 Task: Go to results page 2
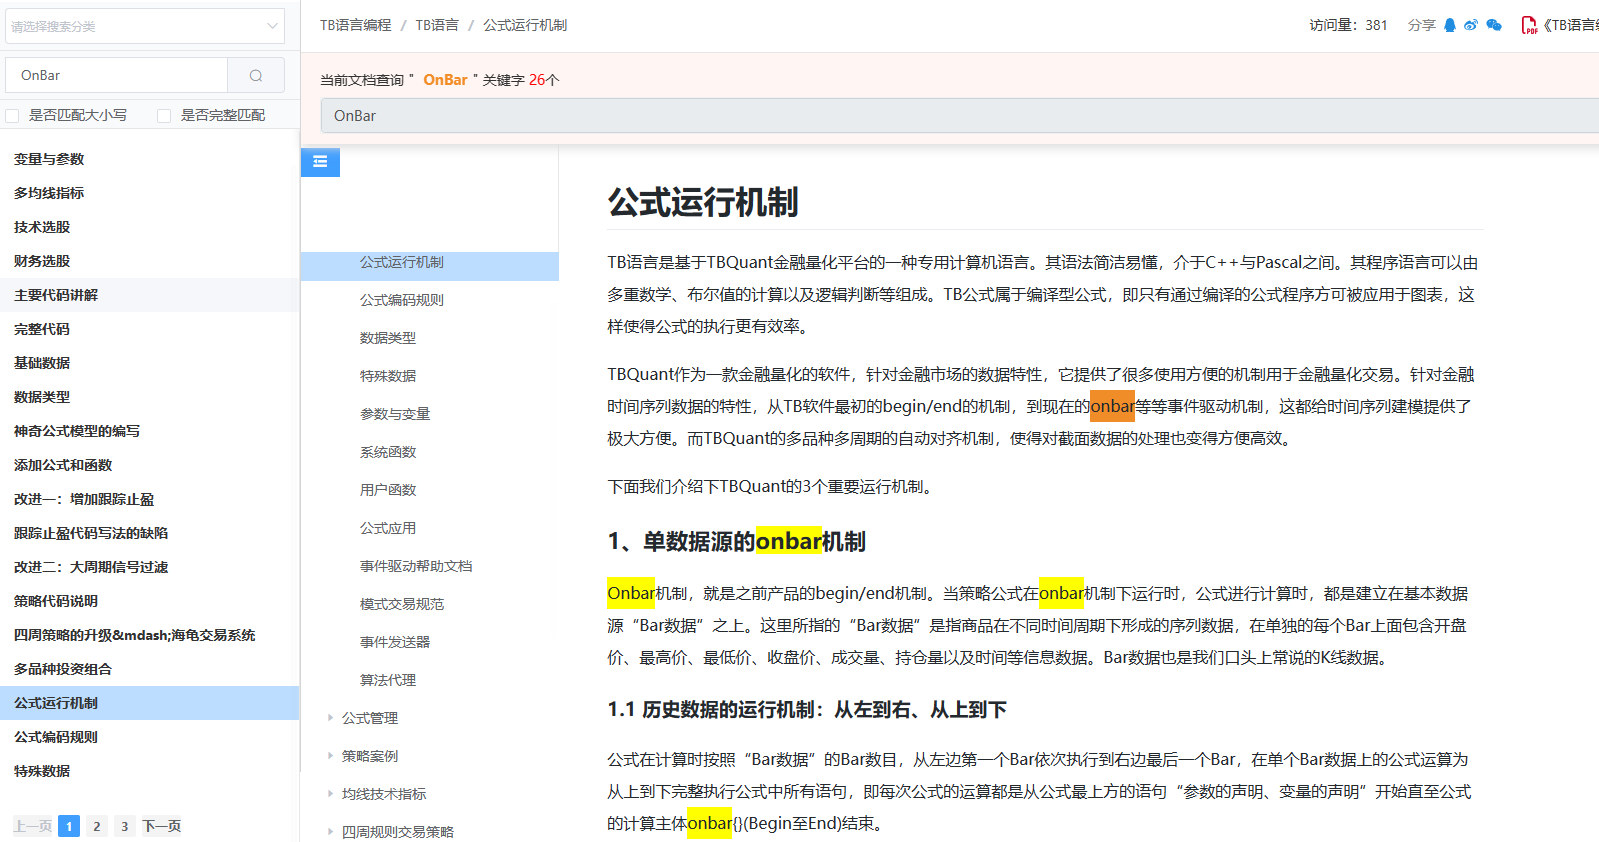97,826
